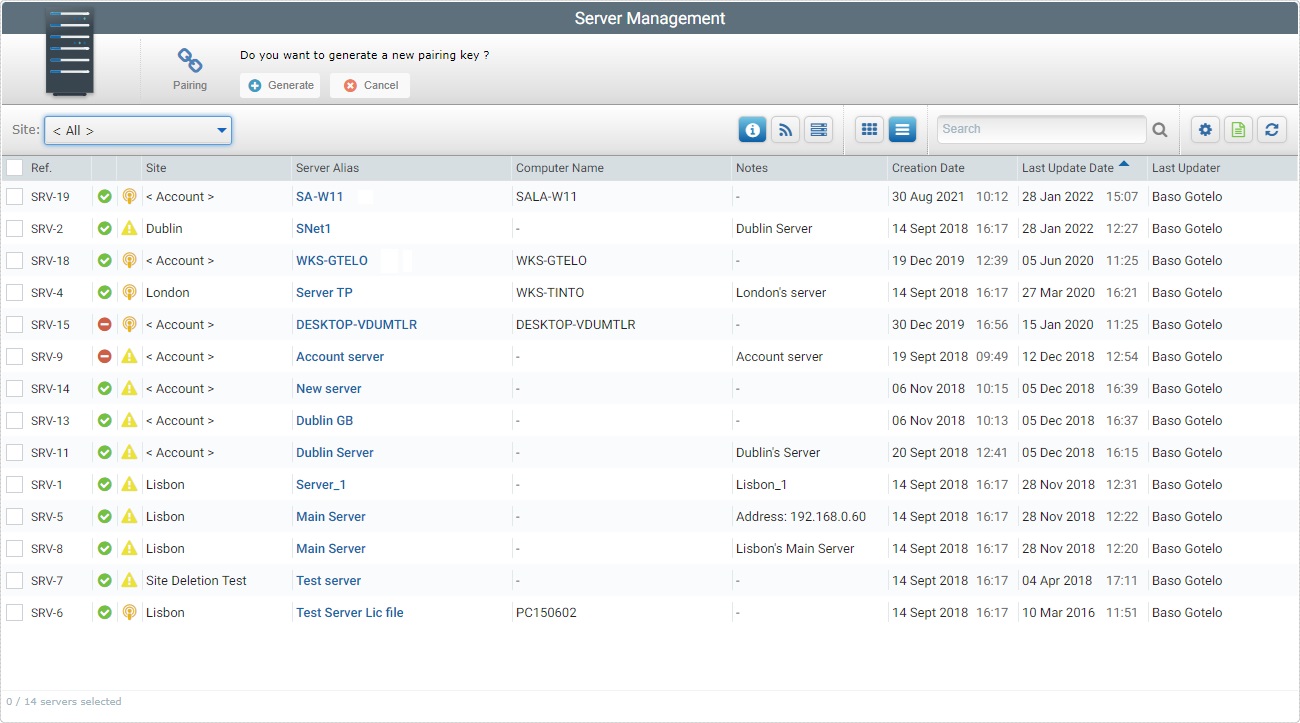Click Generate to create a pairing key
This screenshot has width=1300, height=723.
coord(279,85)
